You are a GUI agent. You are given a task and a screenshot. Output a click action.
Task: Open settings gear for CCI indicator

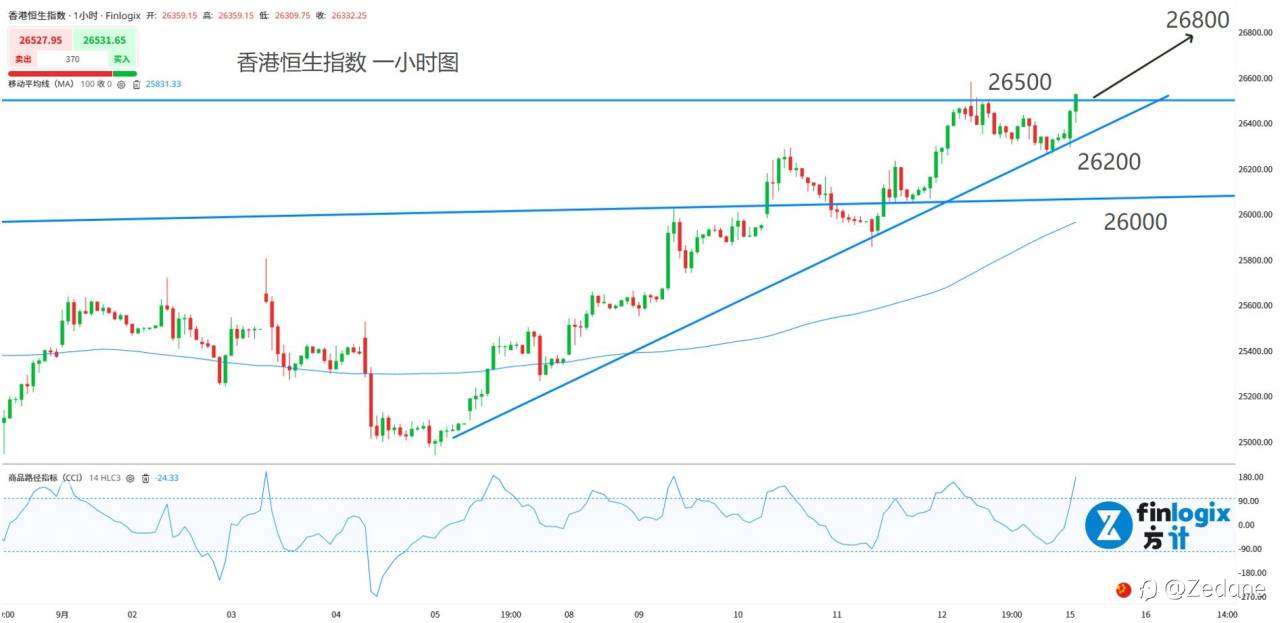point(130,478)
